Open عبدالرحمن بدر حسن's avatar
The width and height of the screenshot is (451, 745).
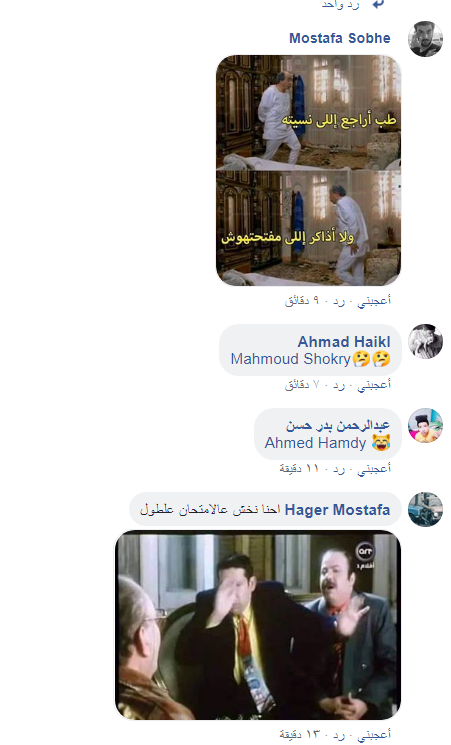pos(425,425)
